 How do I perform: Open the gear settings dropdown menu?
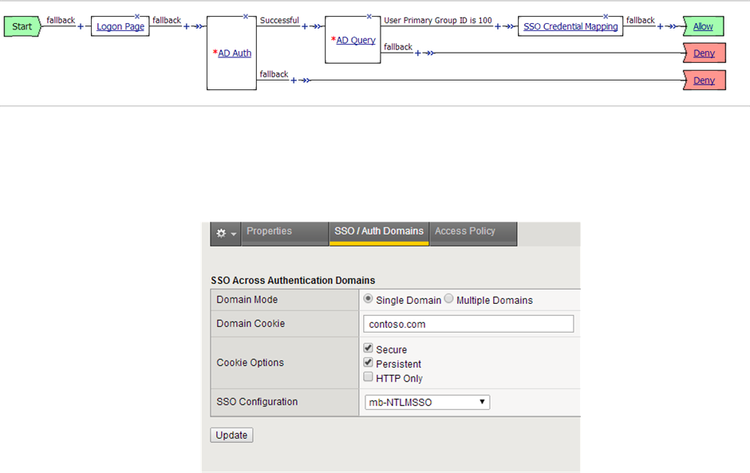(x=225, y=232)
